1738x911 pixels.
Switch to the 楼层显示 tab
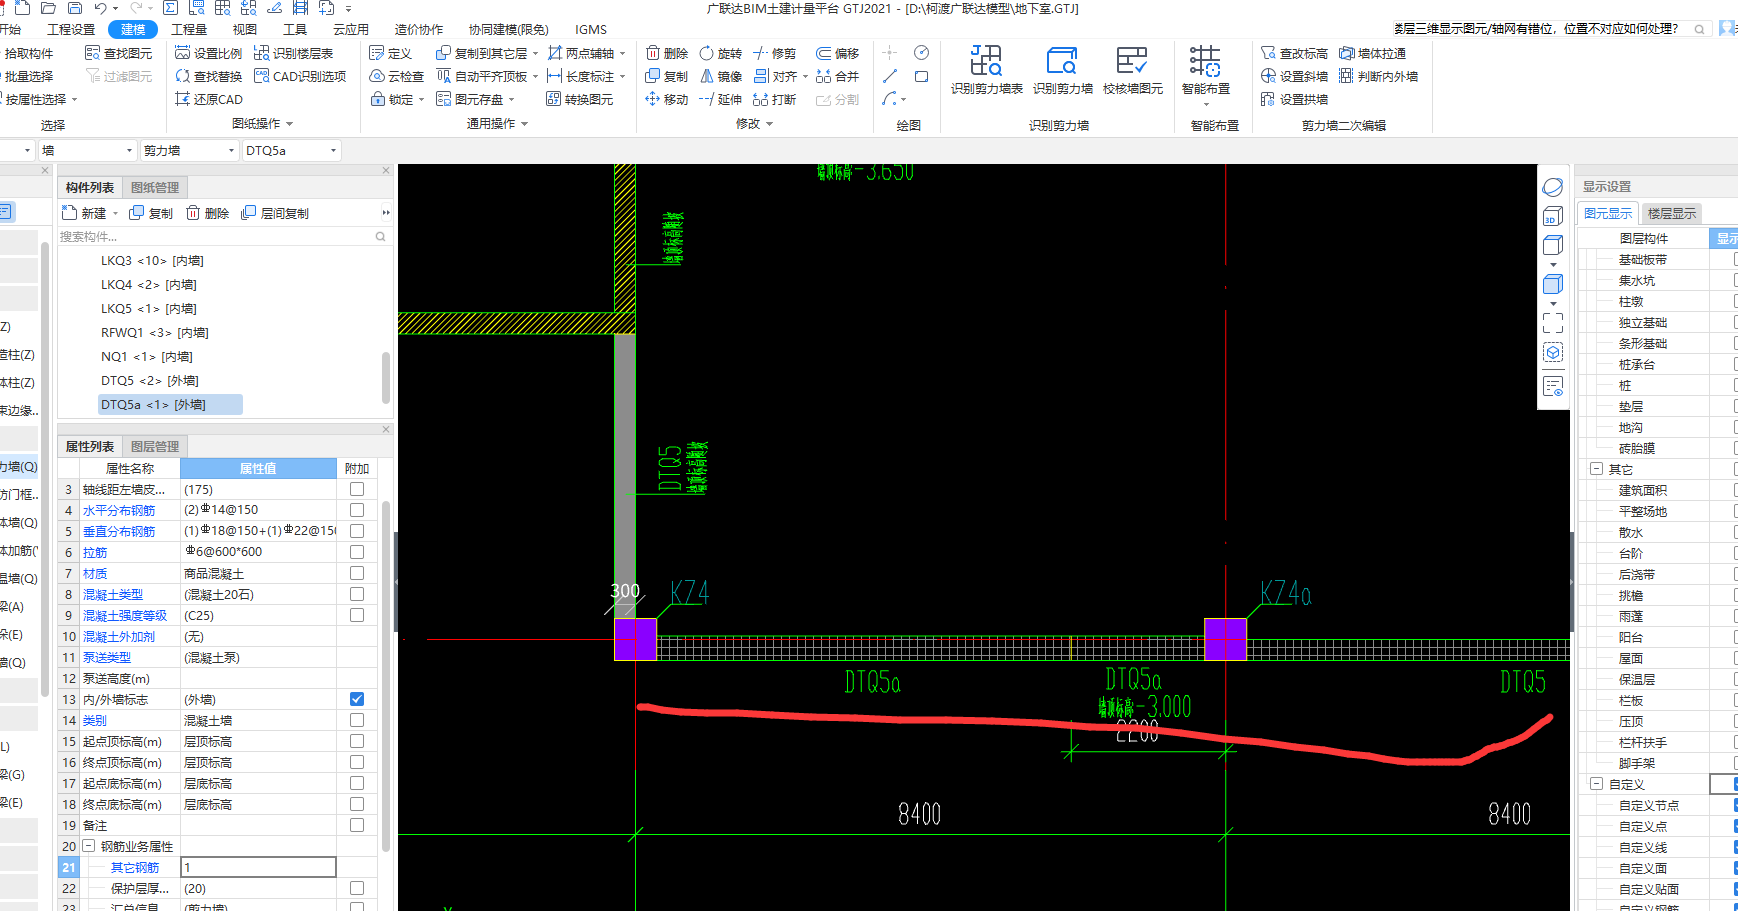pos(1672,213)
